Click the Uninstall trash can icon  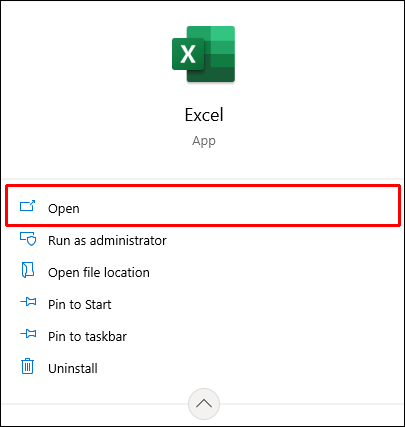point(27,366)
